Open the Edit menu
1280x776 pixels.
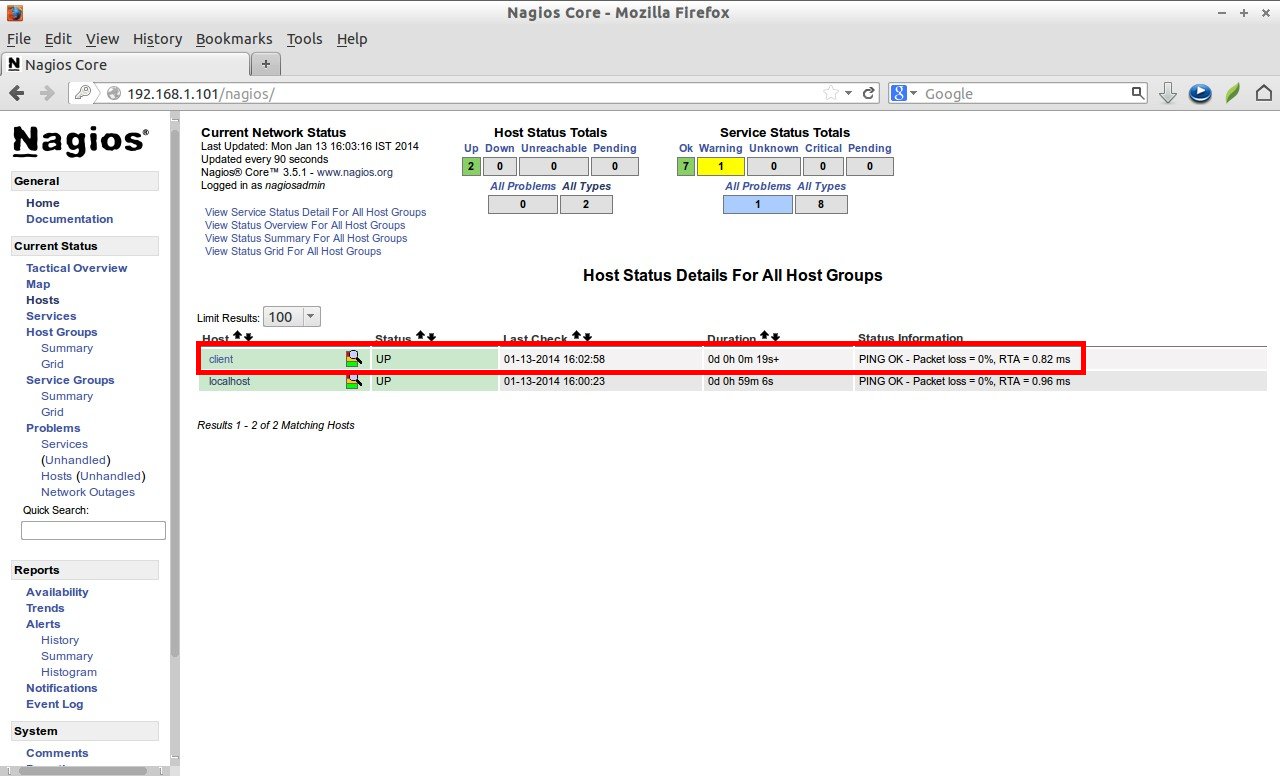[x=58, y=39]
